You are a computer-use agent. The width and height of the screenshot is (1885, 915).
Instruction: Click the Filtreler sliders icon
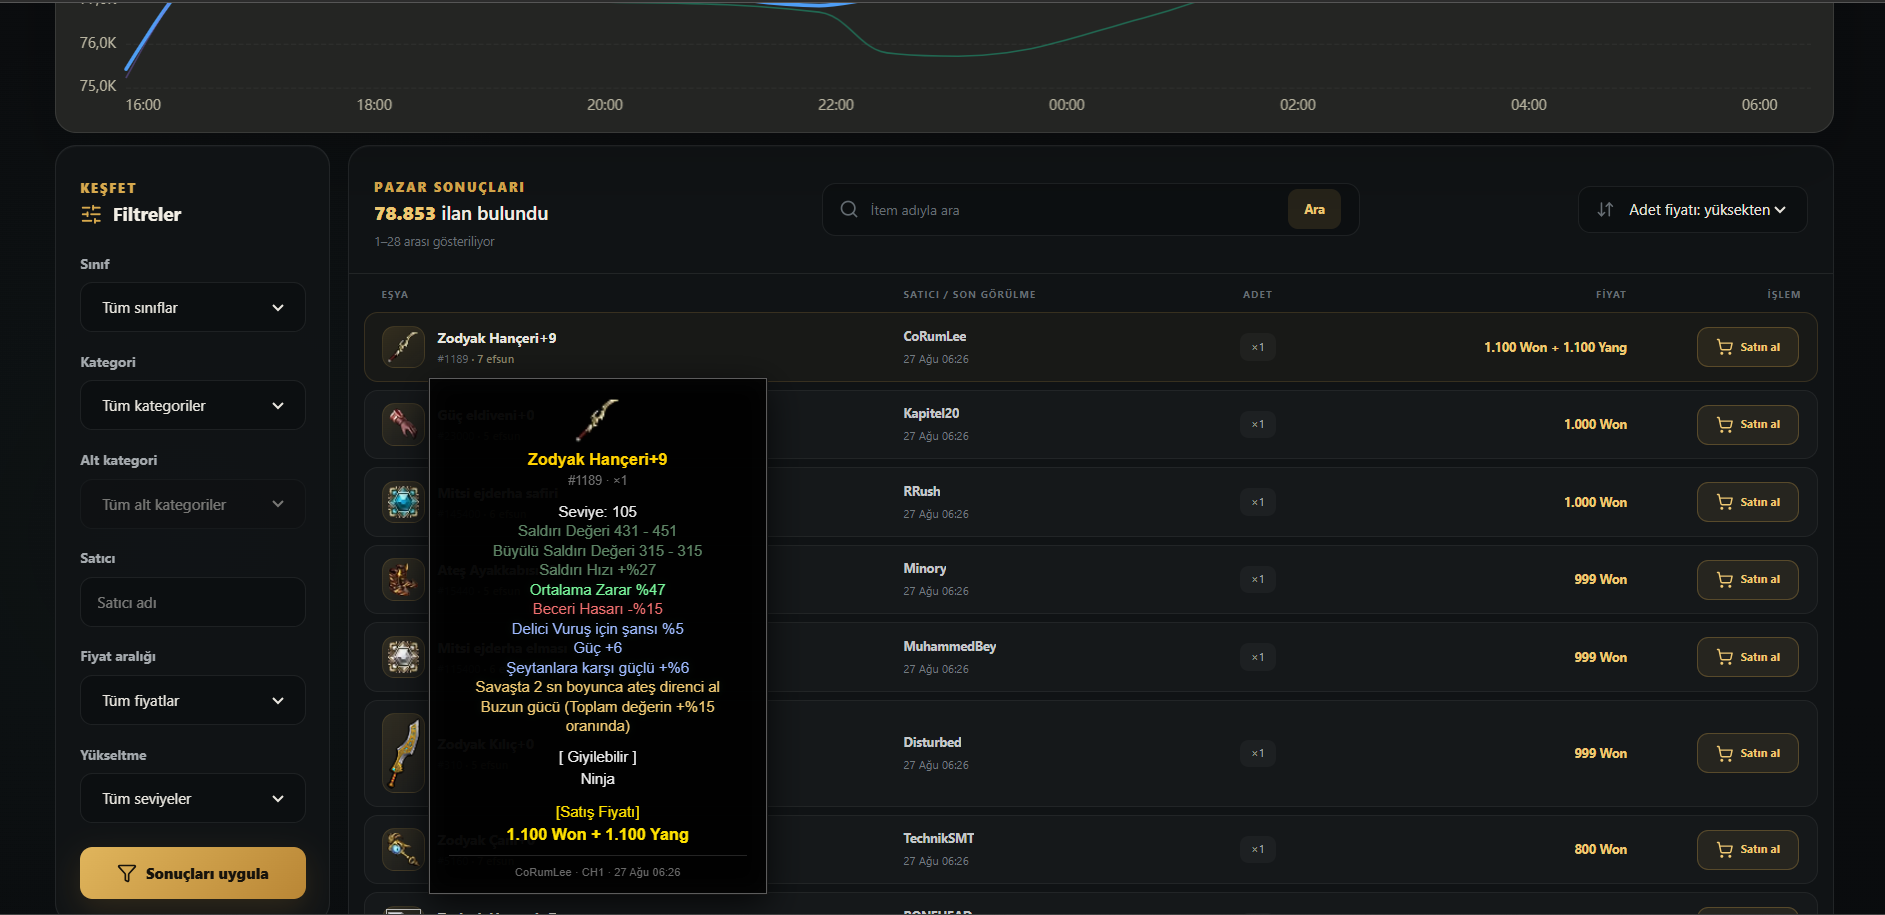coord(91,214)
